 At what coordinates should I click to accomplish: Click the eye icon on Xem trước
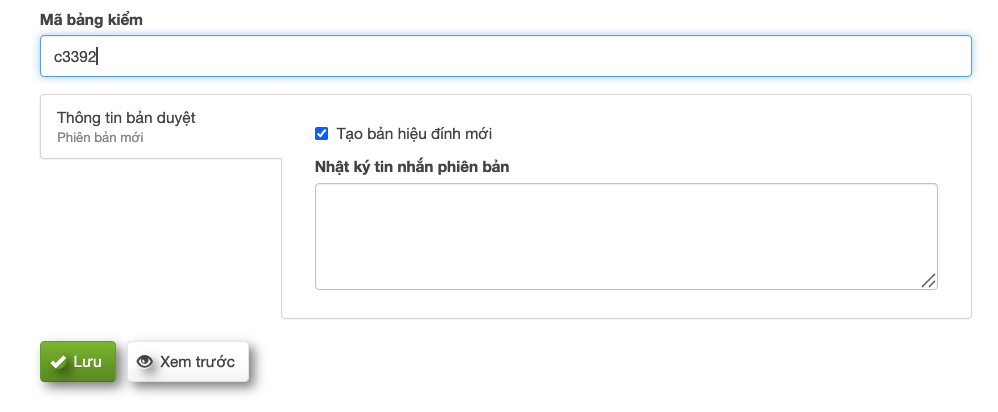[145, 362]
